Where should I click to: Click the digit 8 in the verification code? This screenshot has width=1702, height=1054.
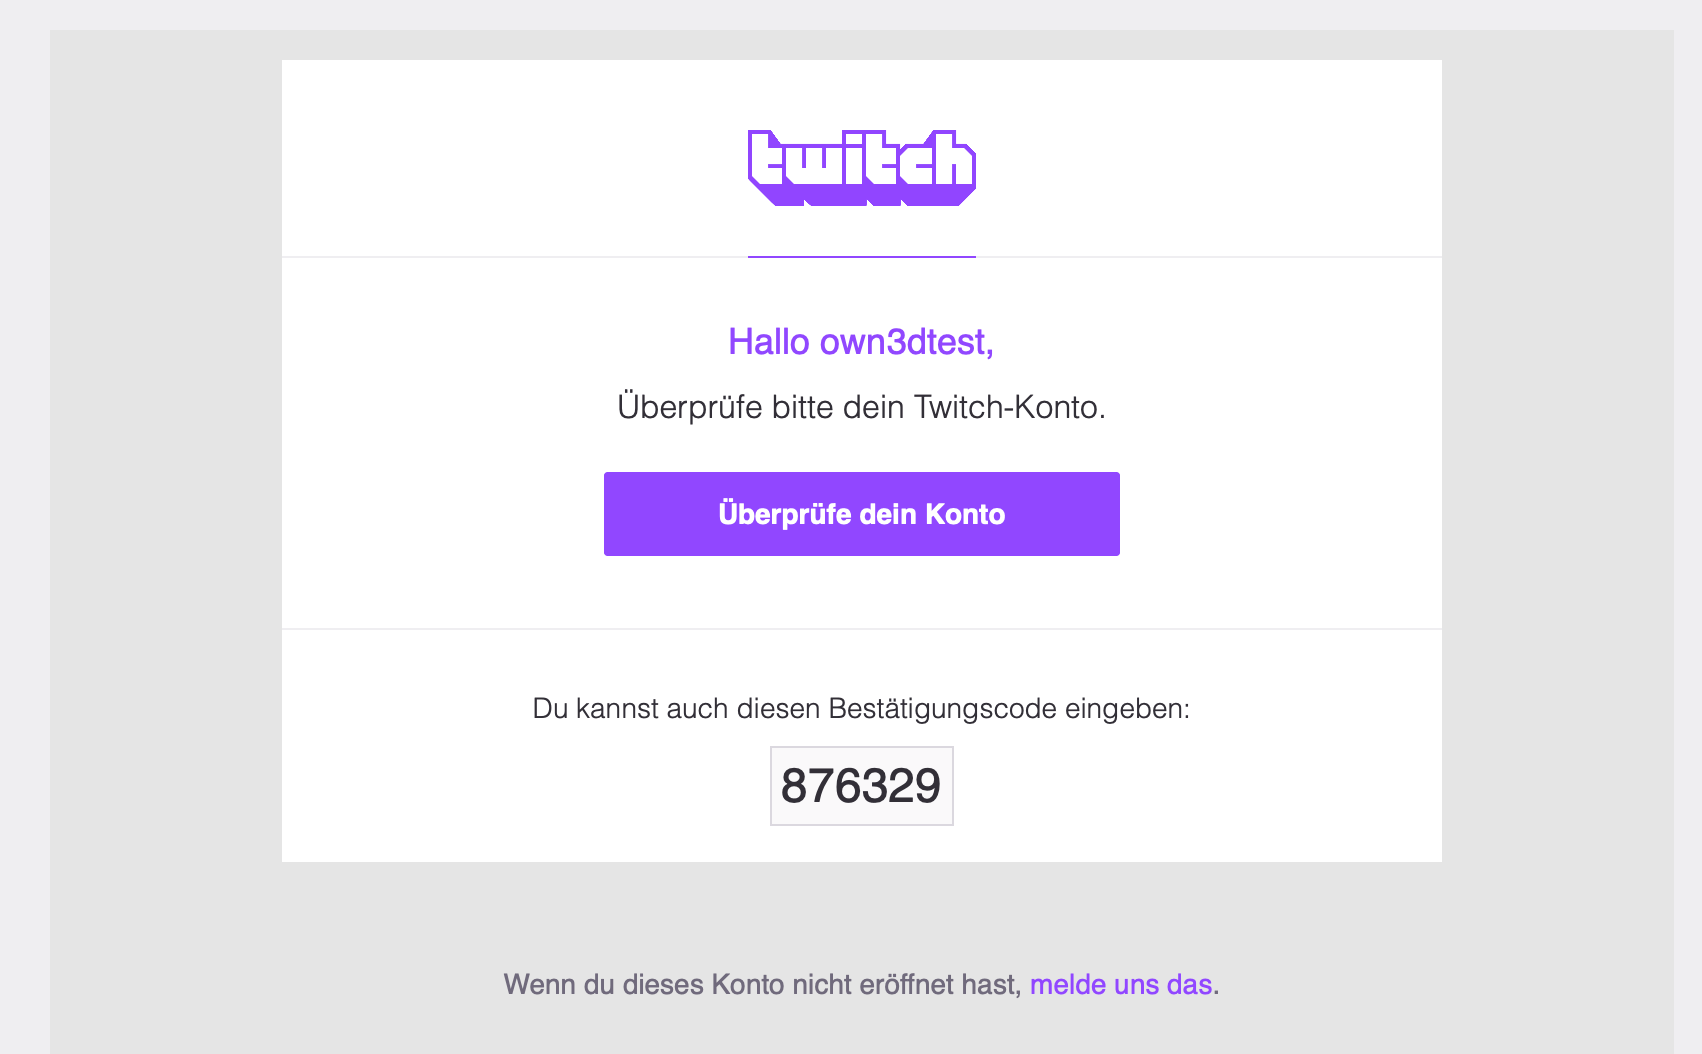[794, 786]
